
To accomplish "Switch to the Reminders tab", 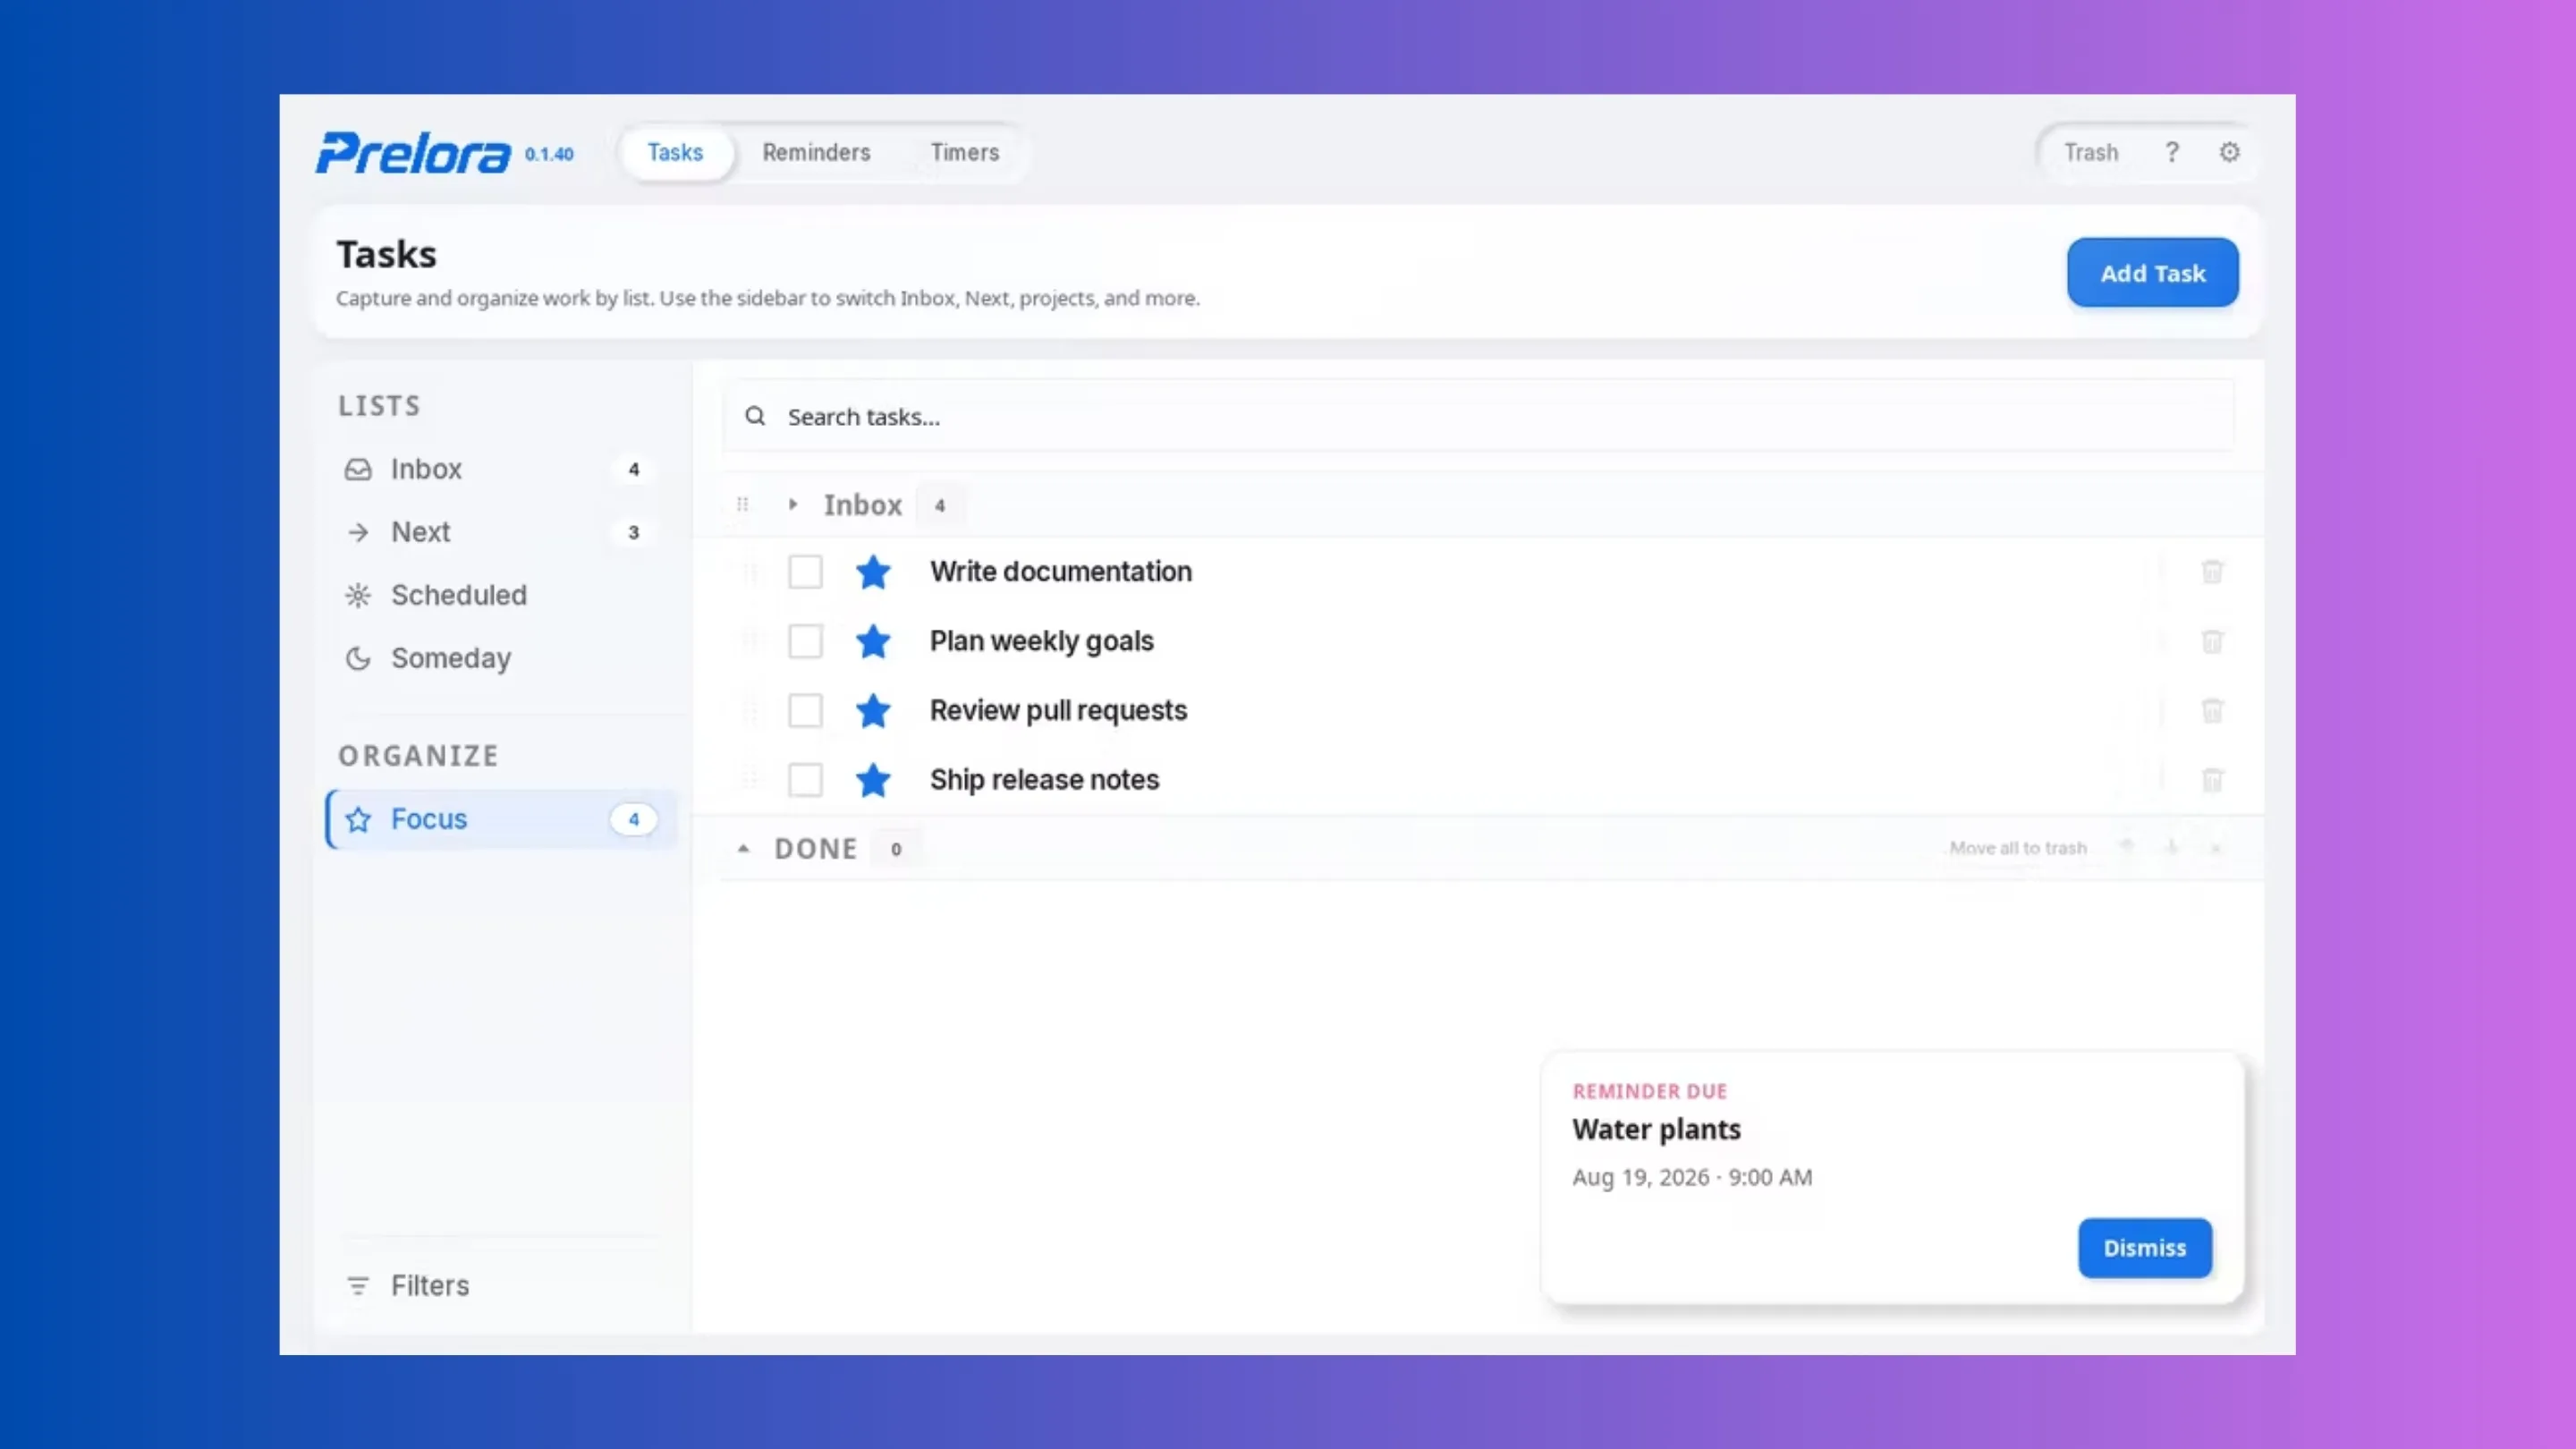I will click(816, 152).
